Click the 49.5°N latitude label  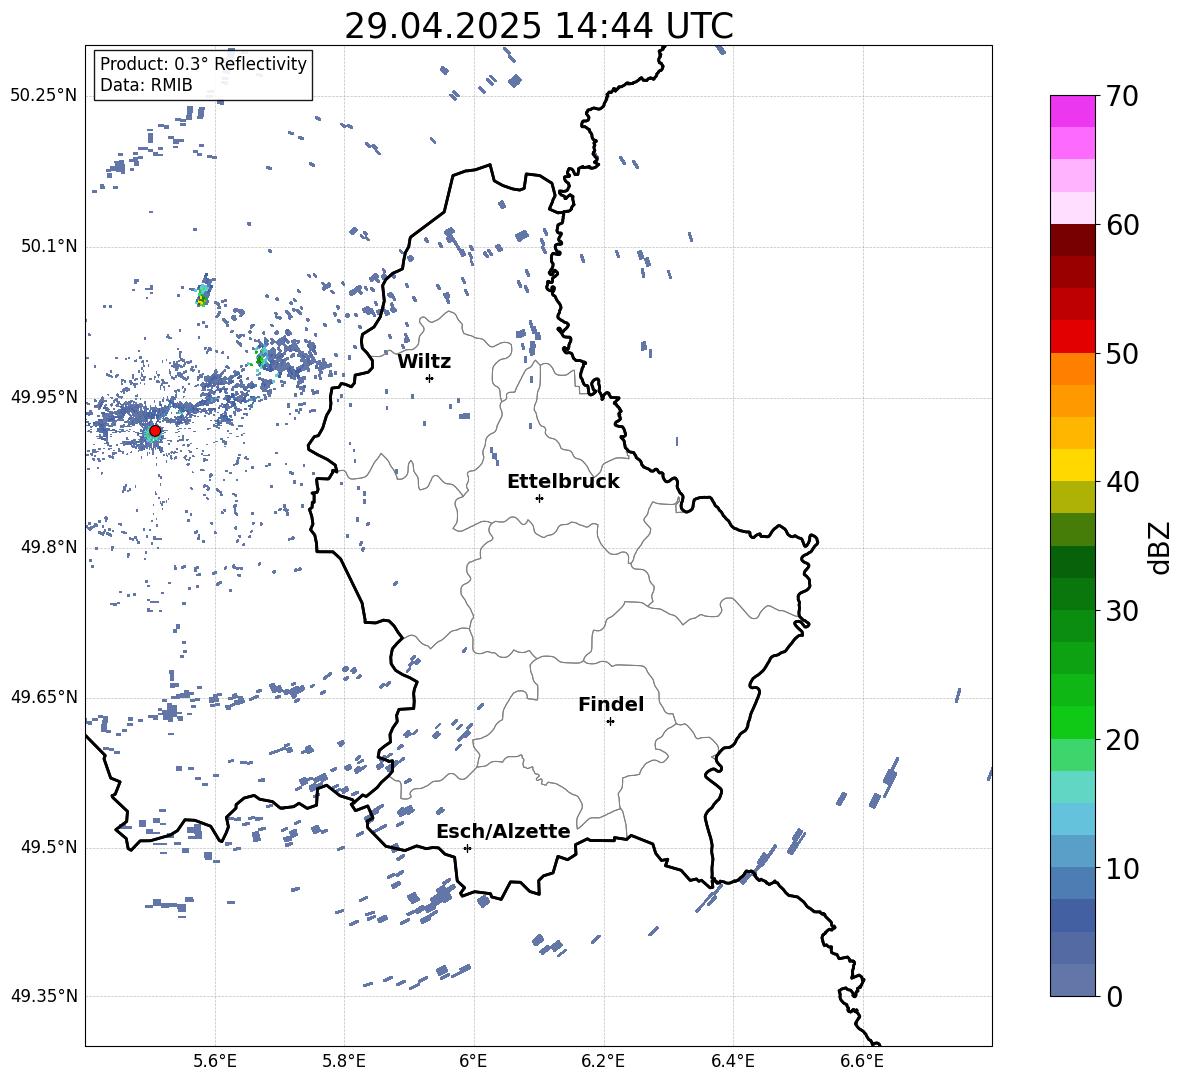click(48, 847)
